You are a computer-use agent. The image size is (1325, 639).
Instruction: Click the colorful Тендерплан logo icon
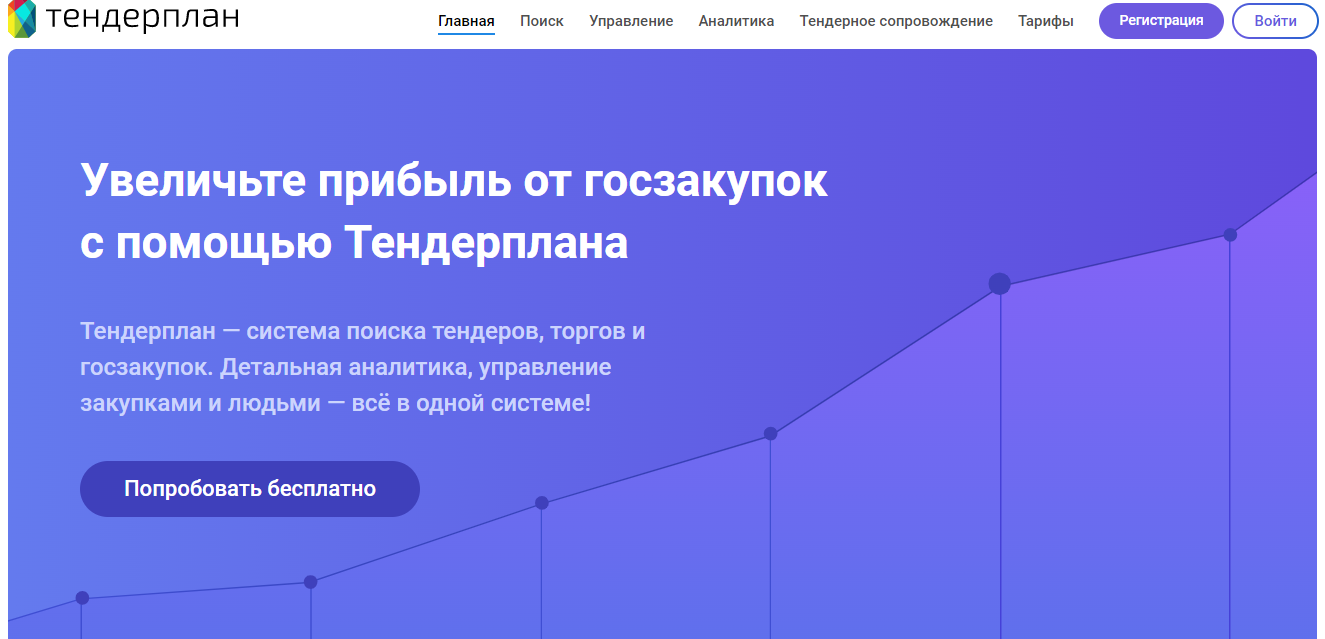click(x=21, y=18)
